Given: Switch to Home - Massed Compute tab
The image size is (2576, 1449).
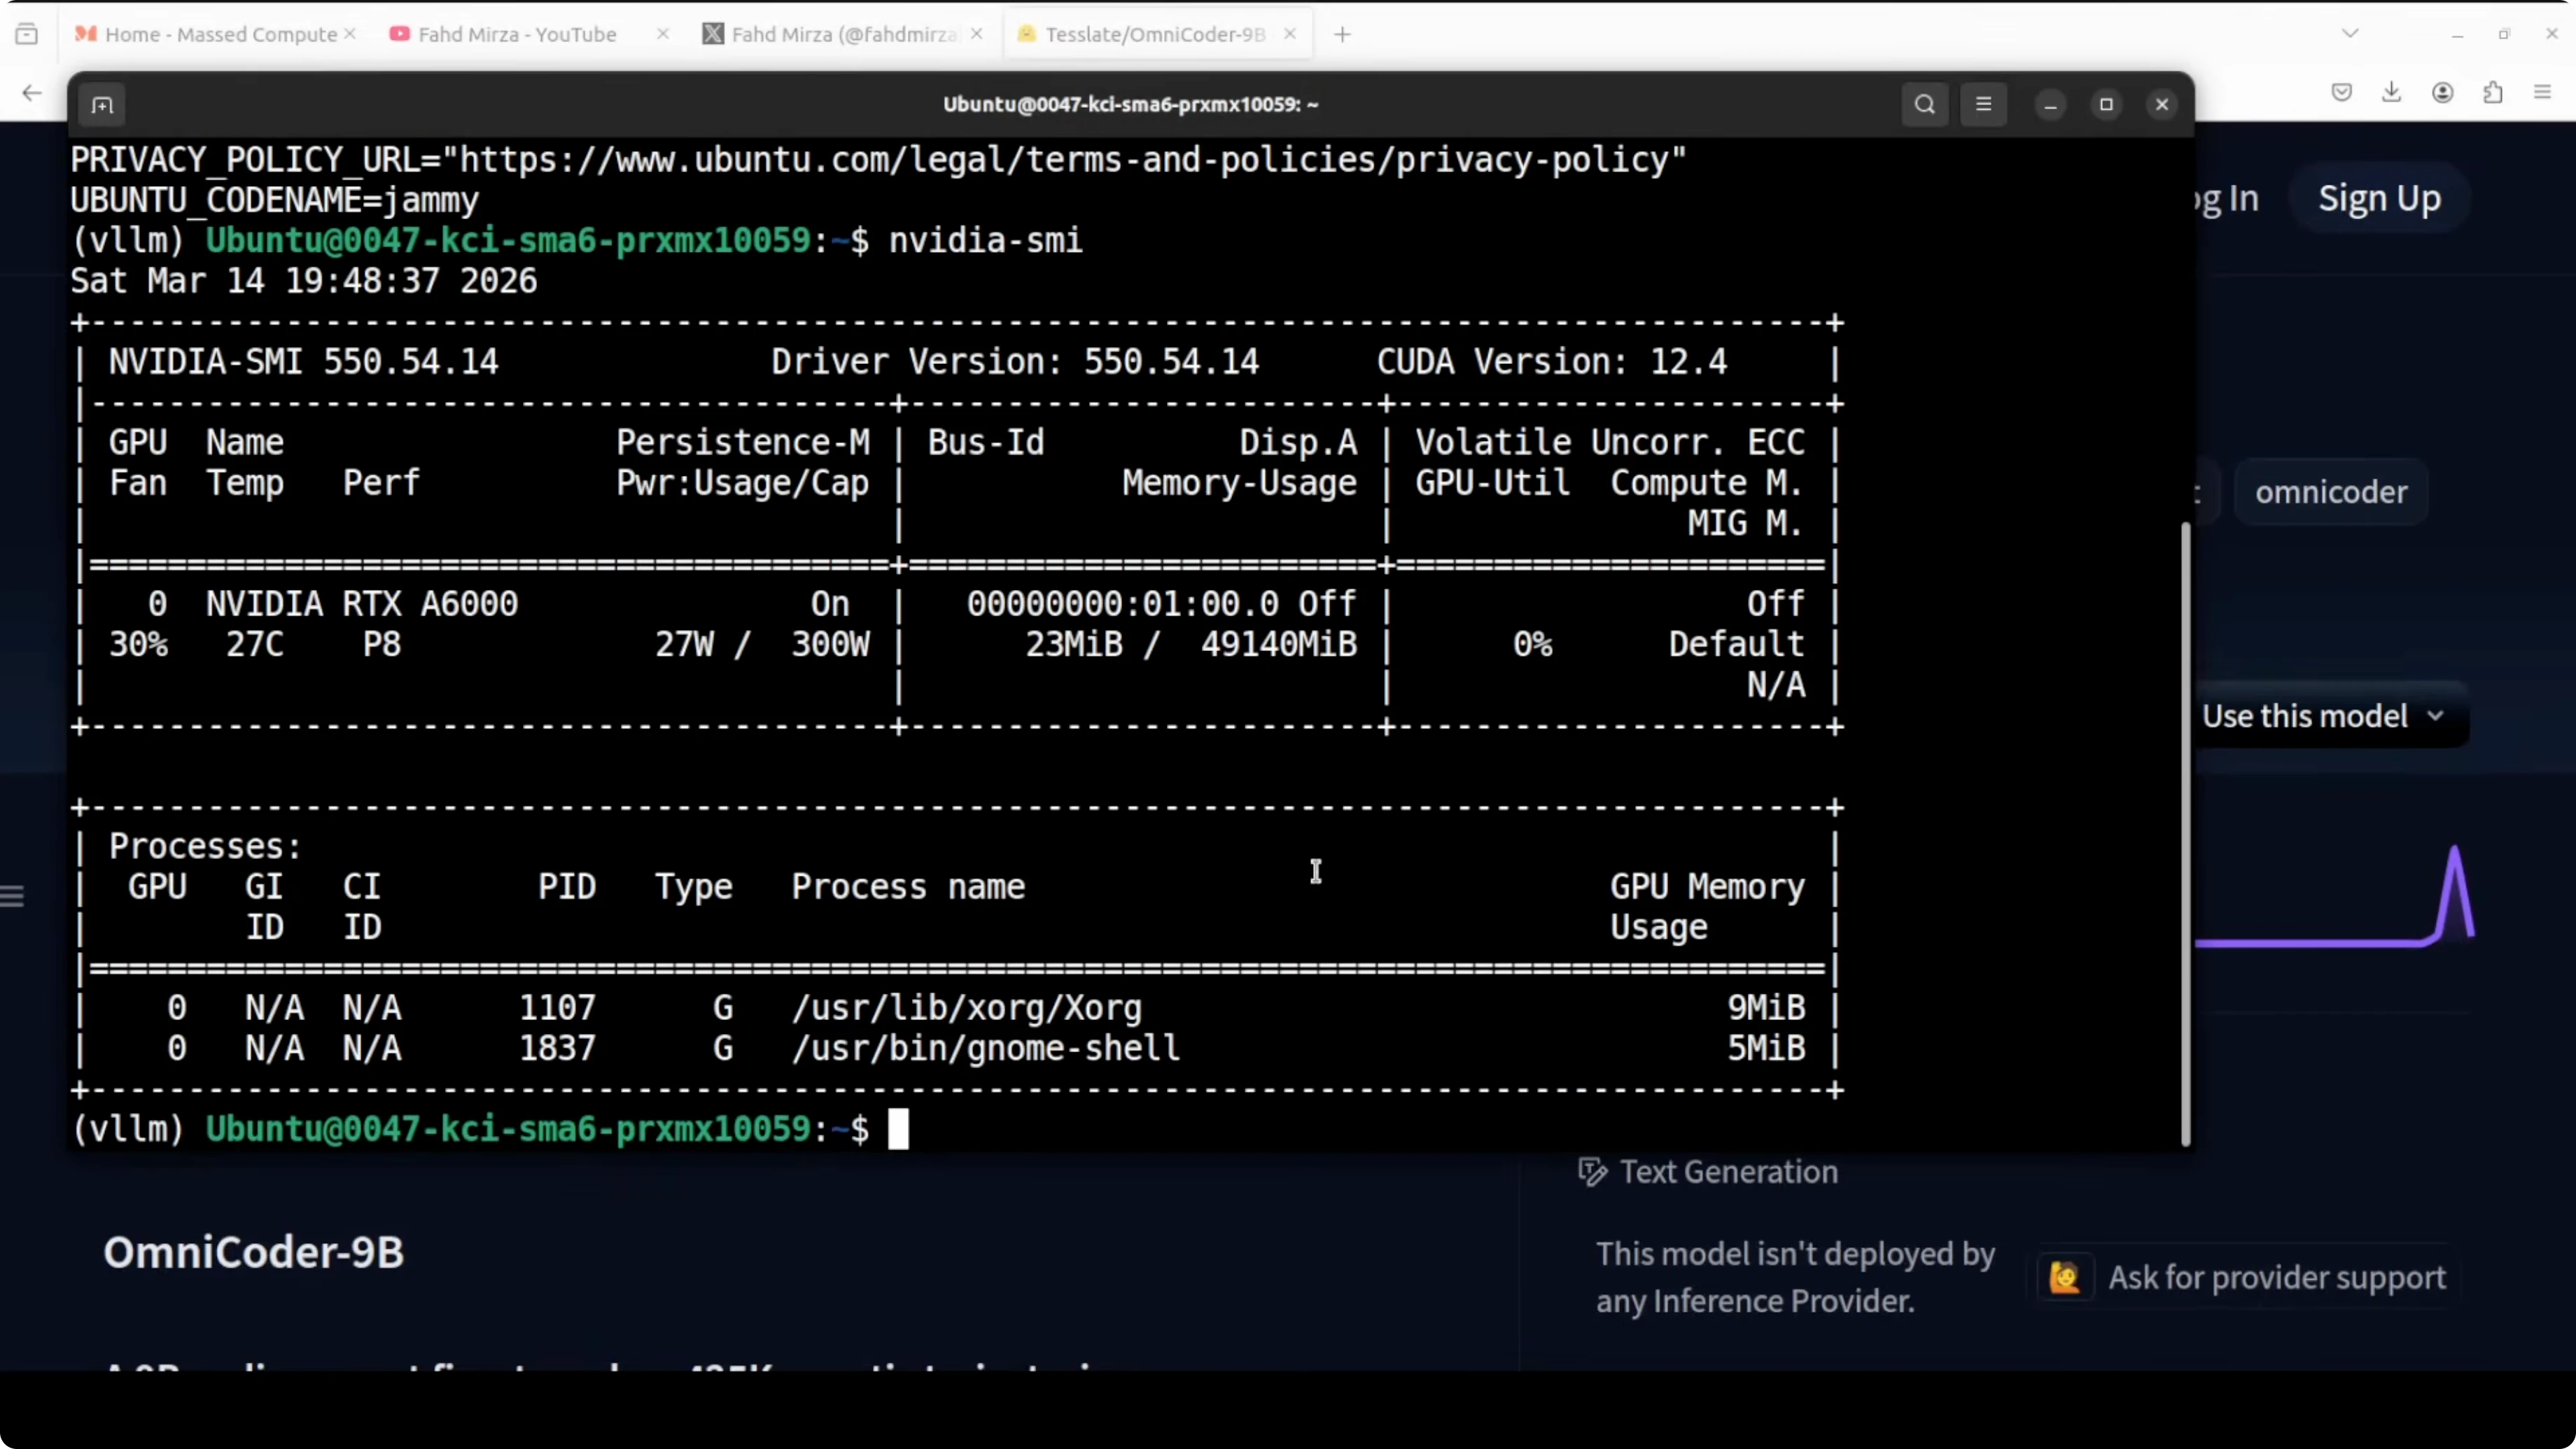Looking at the screenshot, I should pyautogui.click(x=220, y=35).
